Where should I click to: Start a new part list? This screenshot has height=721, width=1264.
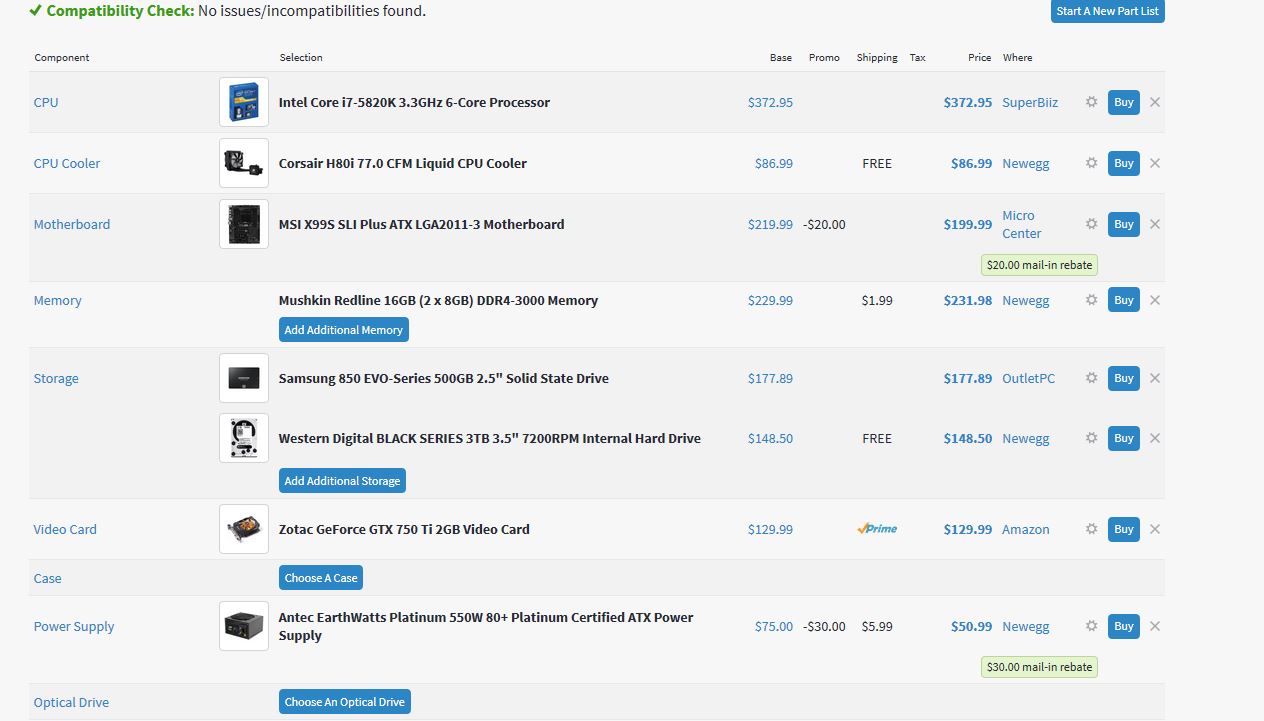[1108, 11]
